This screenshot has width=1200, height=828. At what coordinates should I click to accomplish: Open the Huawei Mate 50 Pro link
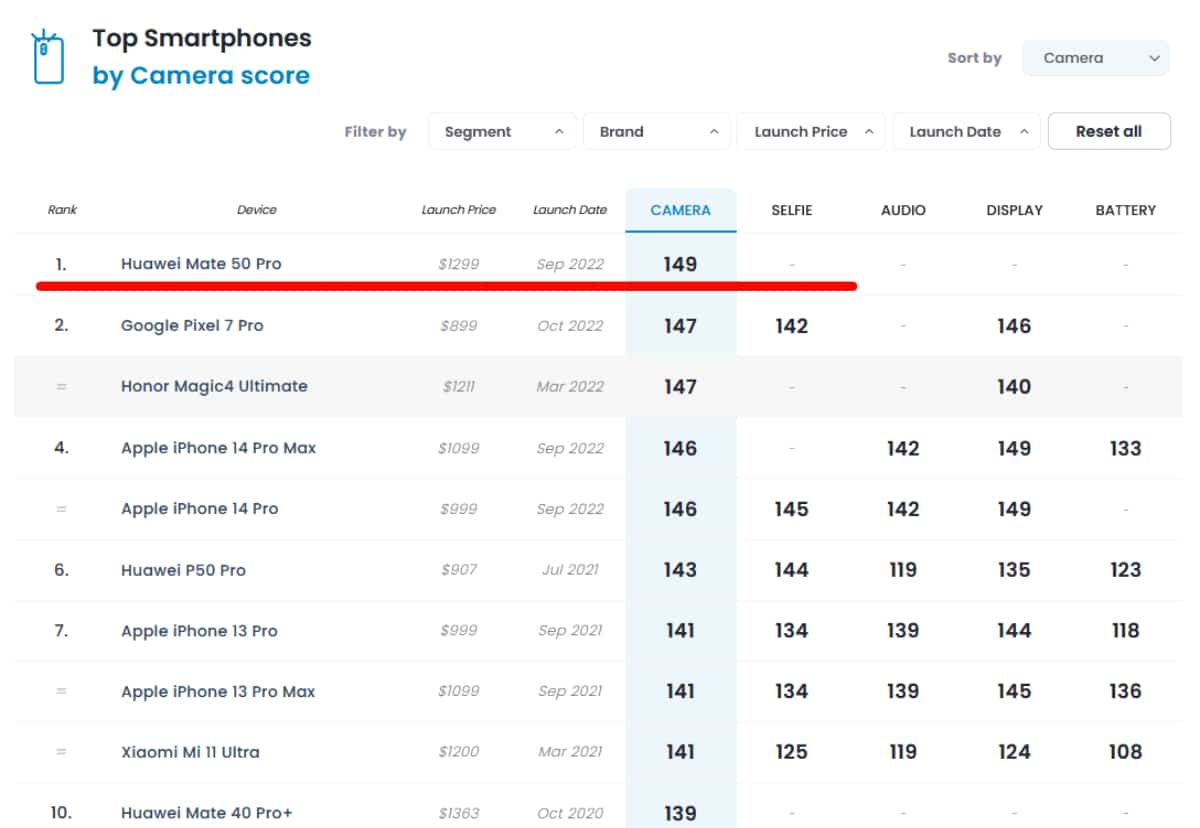click(201, 264)
